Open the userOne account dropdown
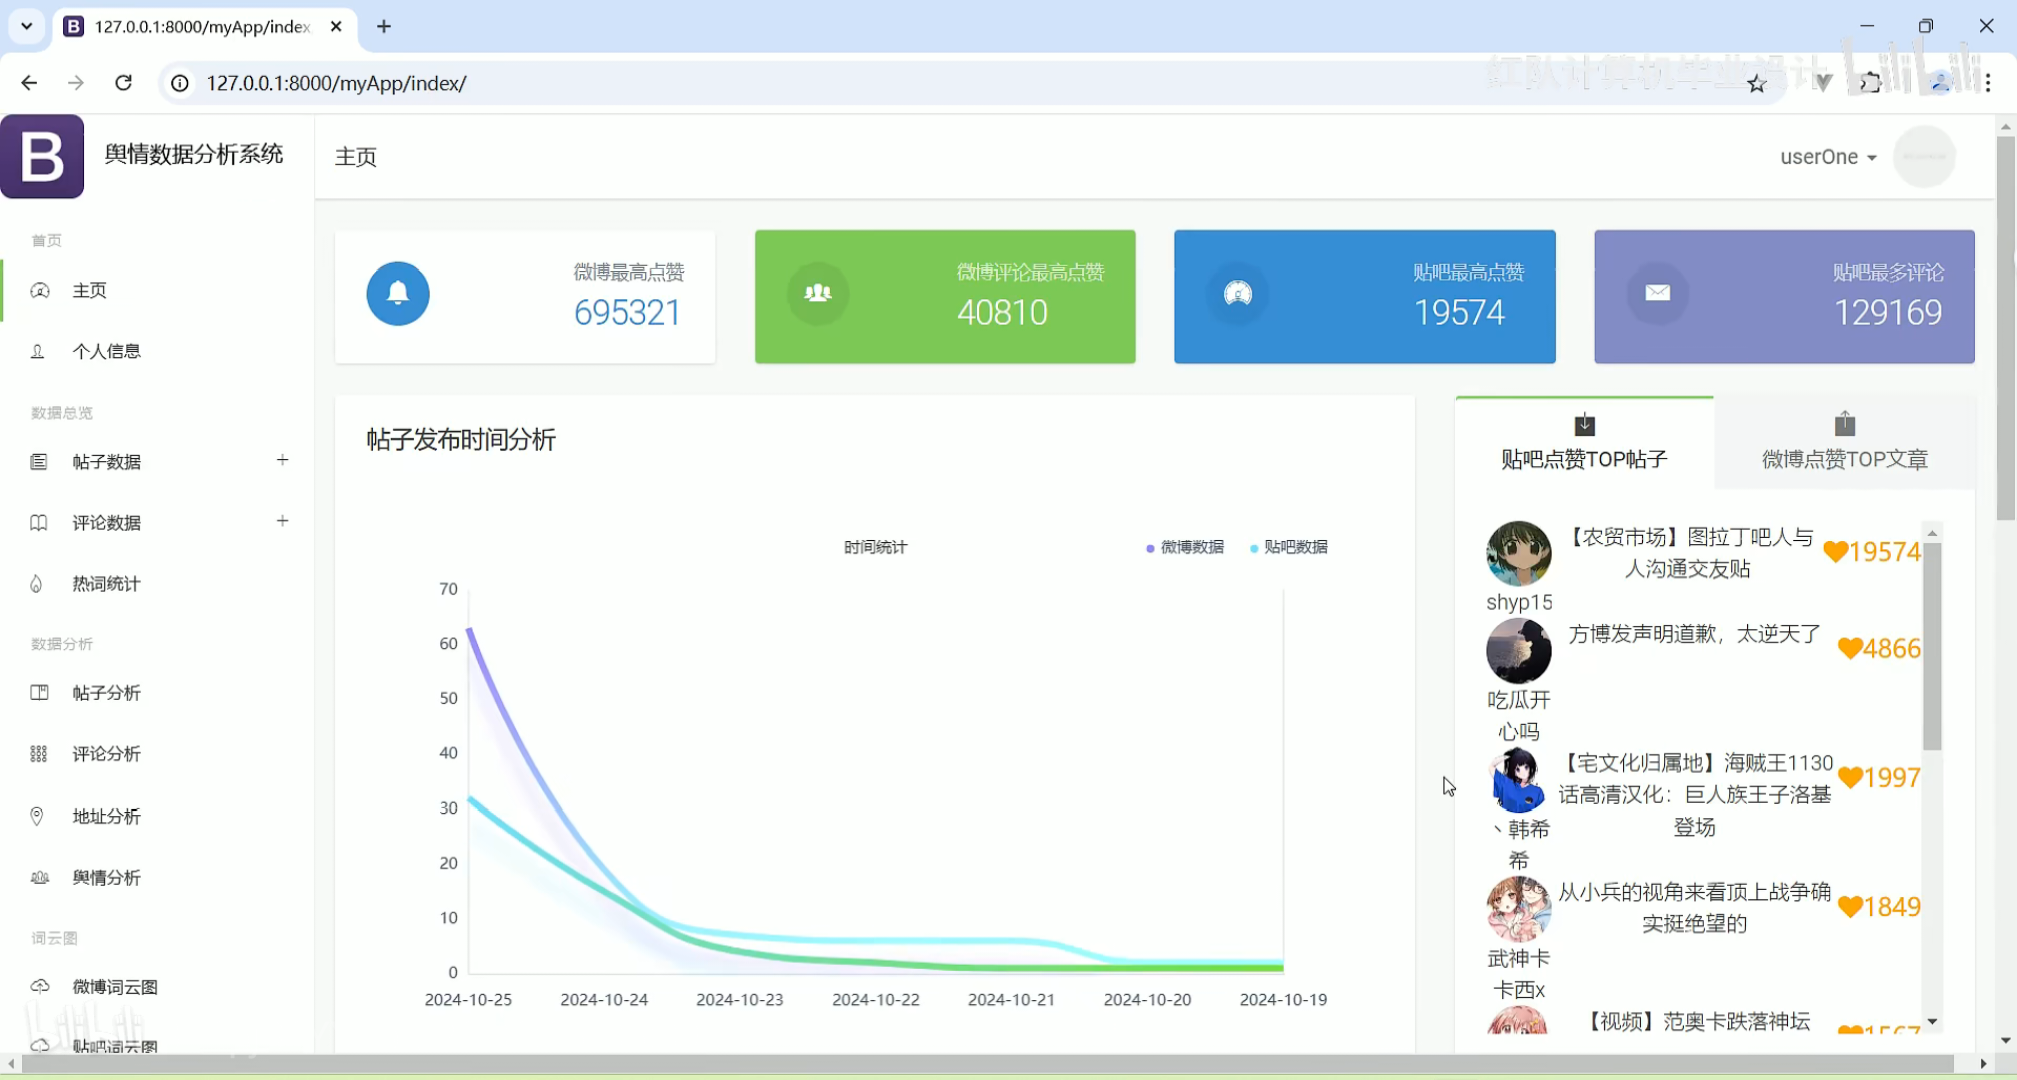The height and width of the screenshot is (1080, 2017). (x=1827, y=157)
